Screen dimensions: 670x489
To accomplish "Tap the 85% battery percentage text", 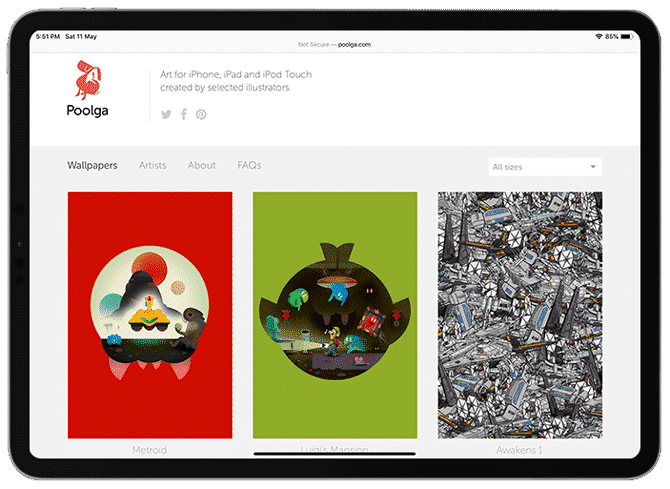I will pos(611,37).
